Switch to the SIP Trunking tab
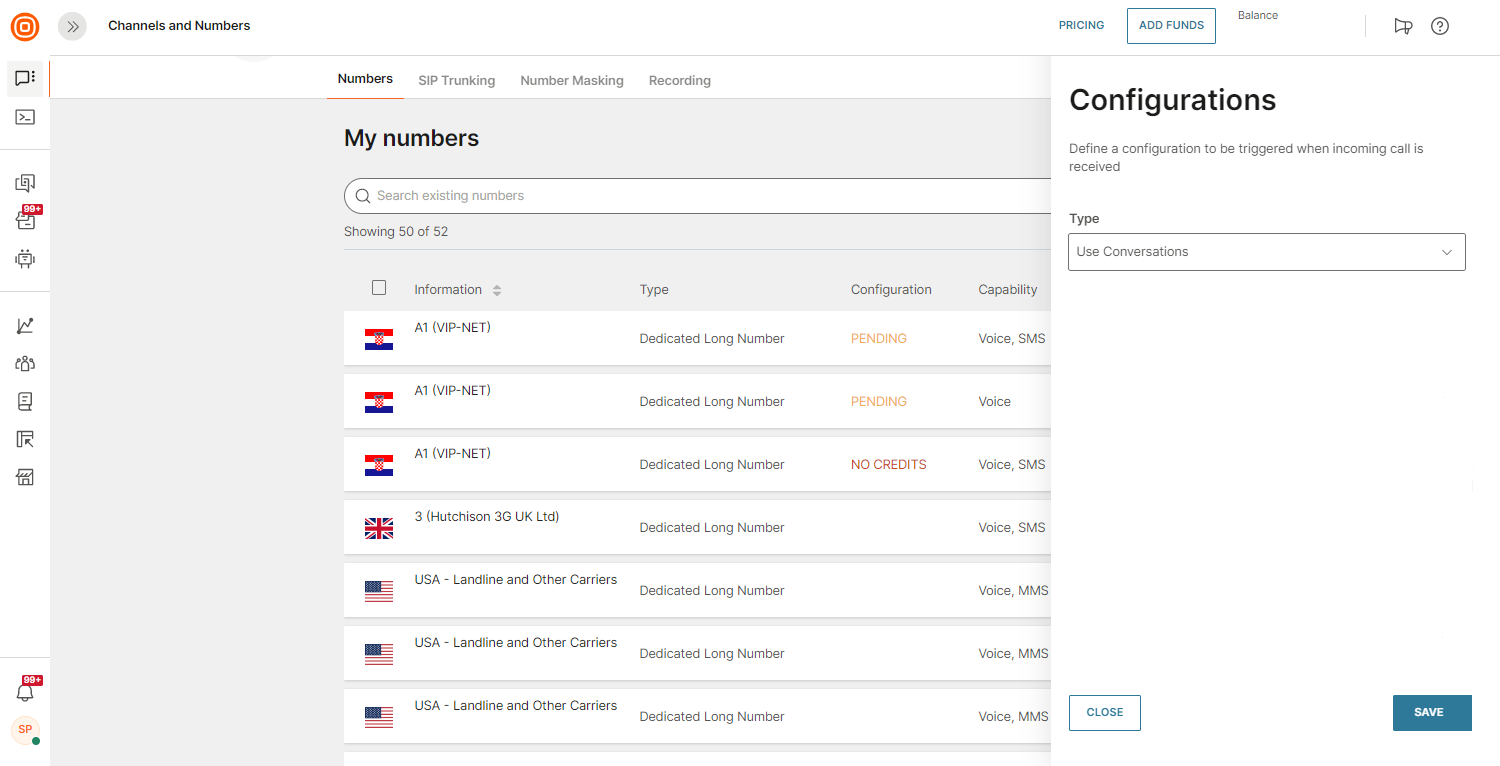 pyautogui.click(x=456, y=80)
